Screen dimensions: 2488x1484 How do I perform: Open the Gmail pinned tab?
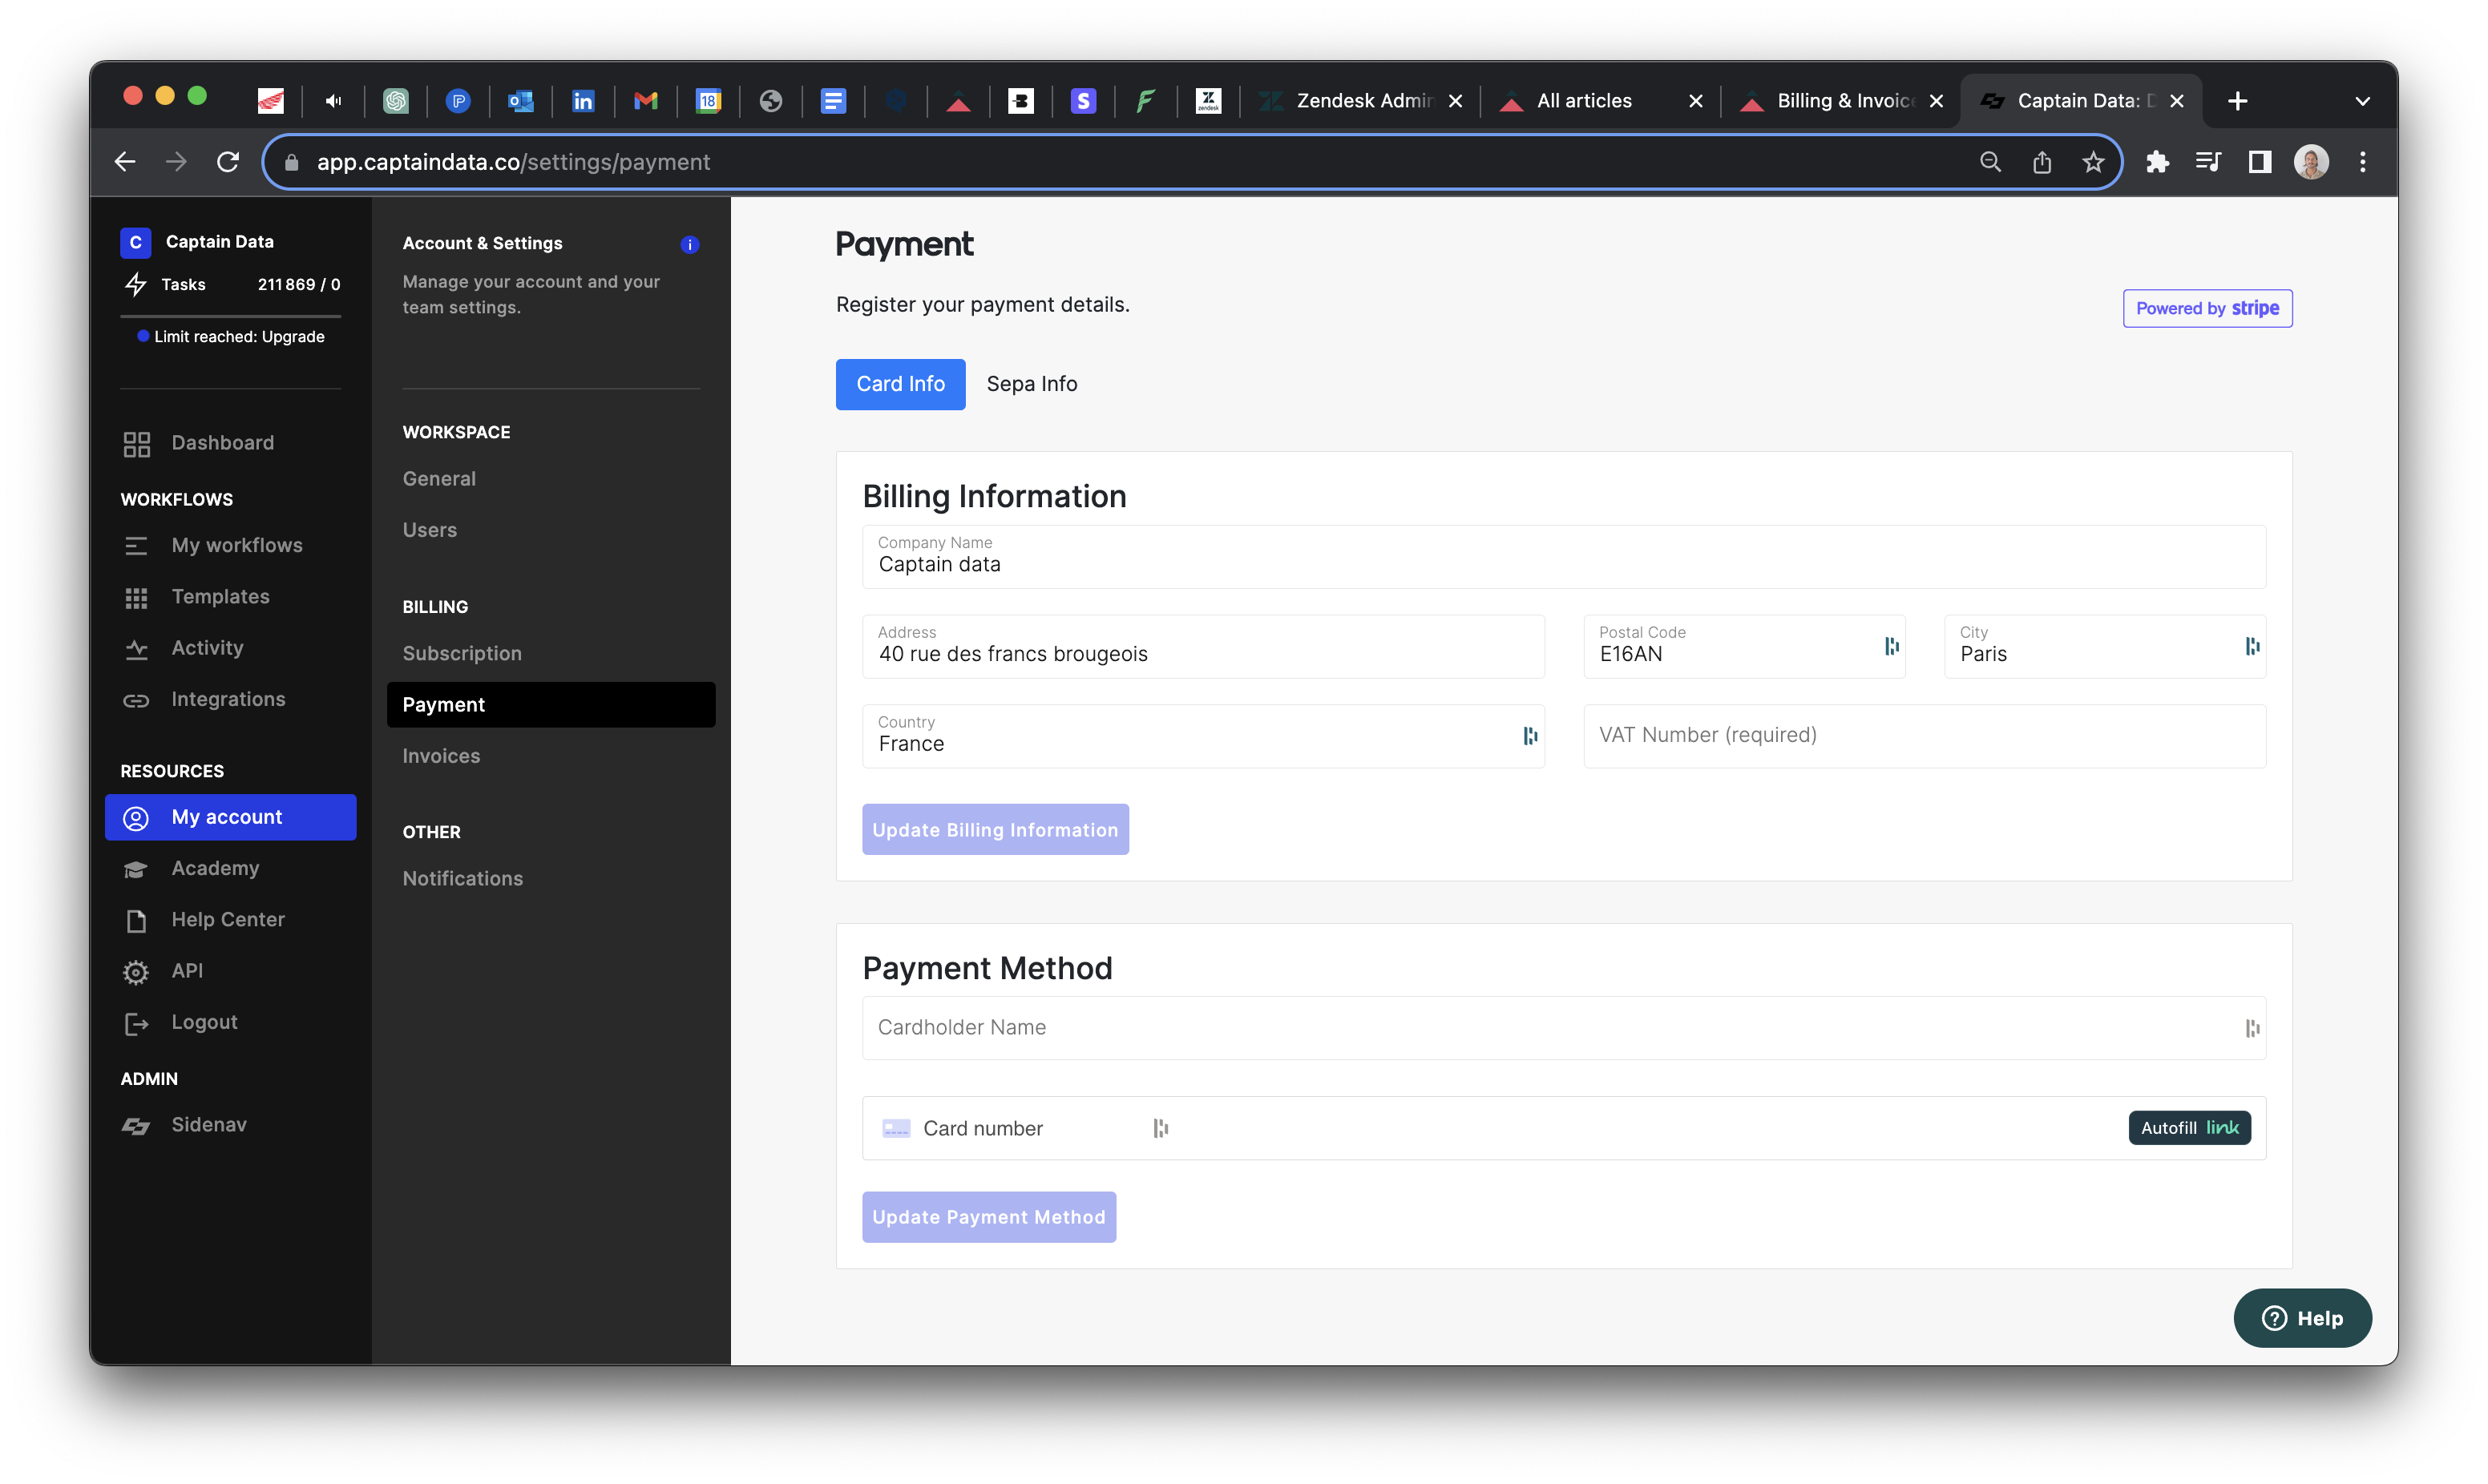[646, 101]
